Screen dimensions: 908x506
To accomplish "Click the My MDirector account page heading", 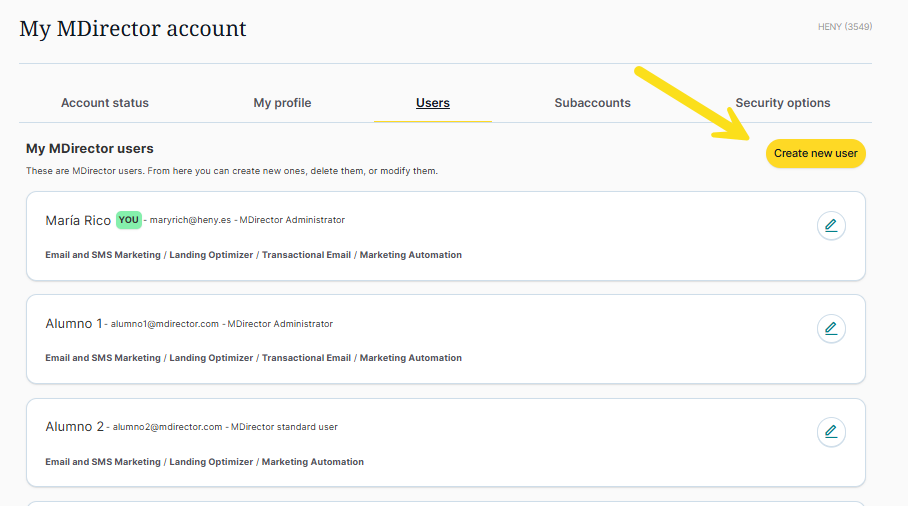I will click(x=133, y=29).
